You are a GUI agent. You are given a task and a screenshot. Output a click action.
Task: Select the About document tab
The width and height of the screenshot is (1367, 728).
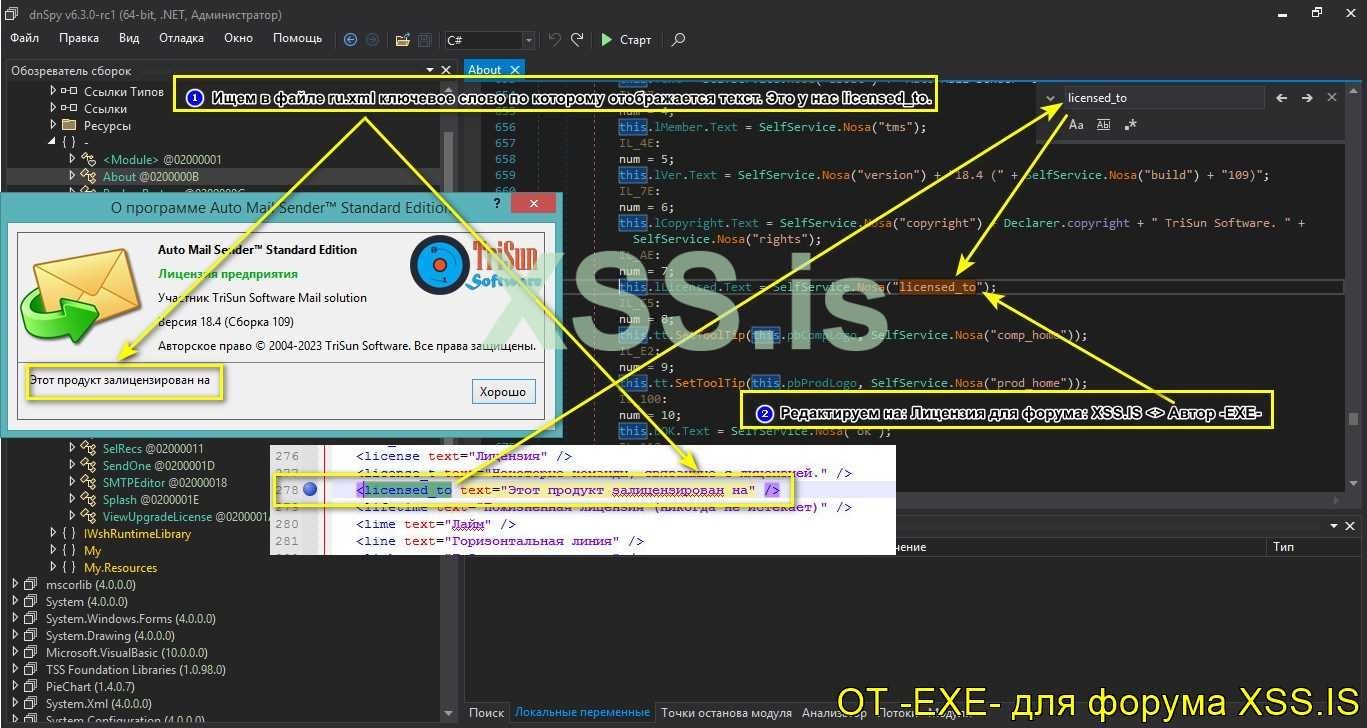(x=485, y=70)
